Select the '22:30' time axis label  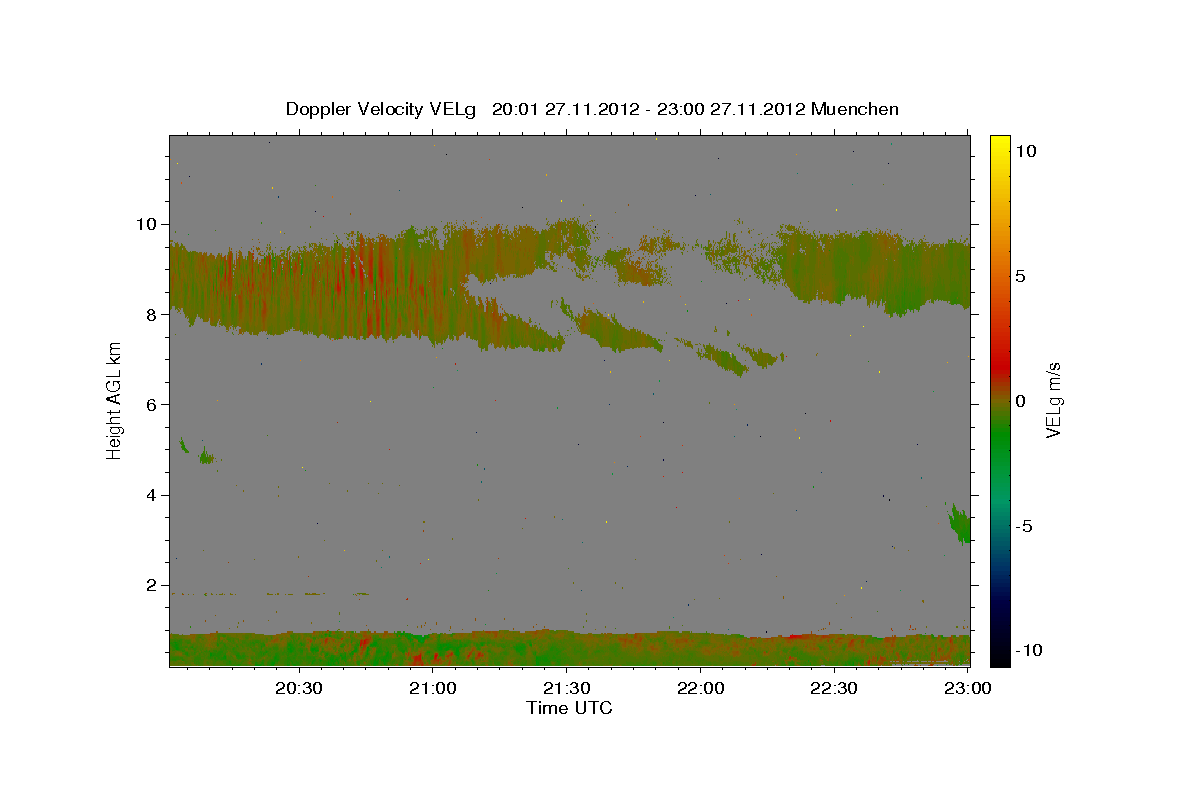click(x=834, y=688)
